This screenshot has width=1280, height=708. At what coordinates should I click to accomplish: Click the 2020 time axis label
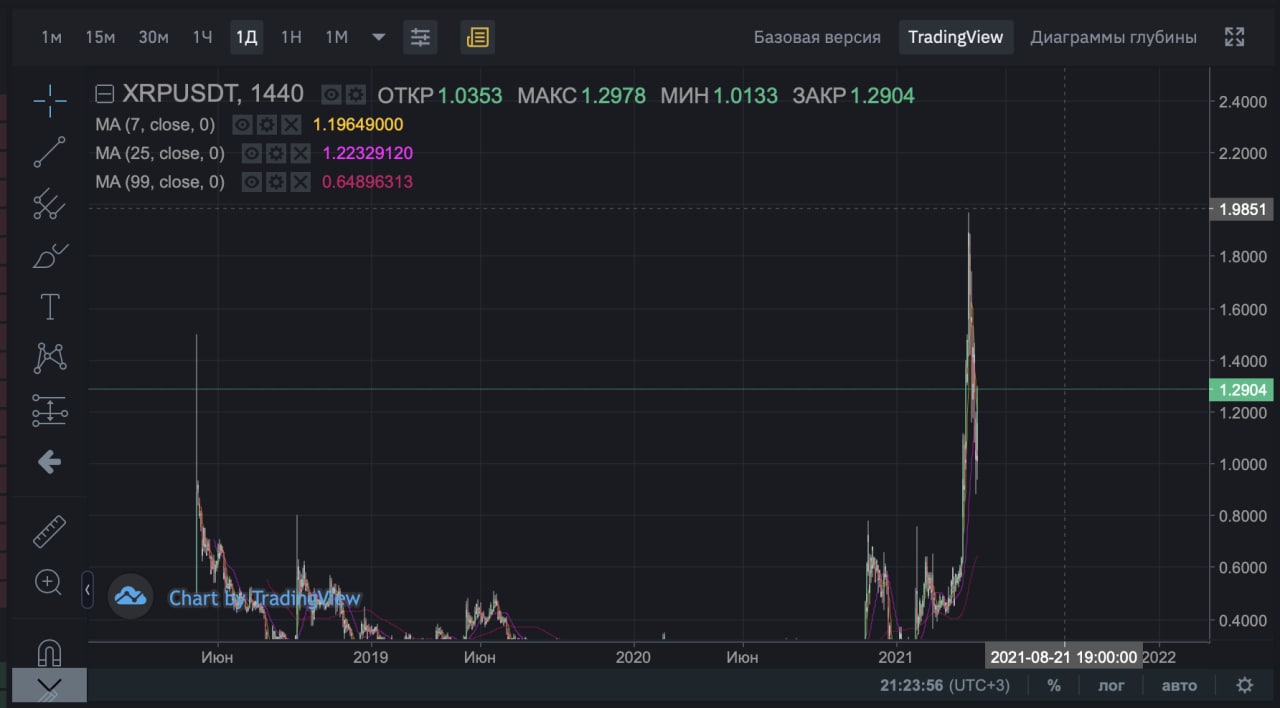pos(633,657)
